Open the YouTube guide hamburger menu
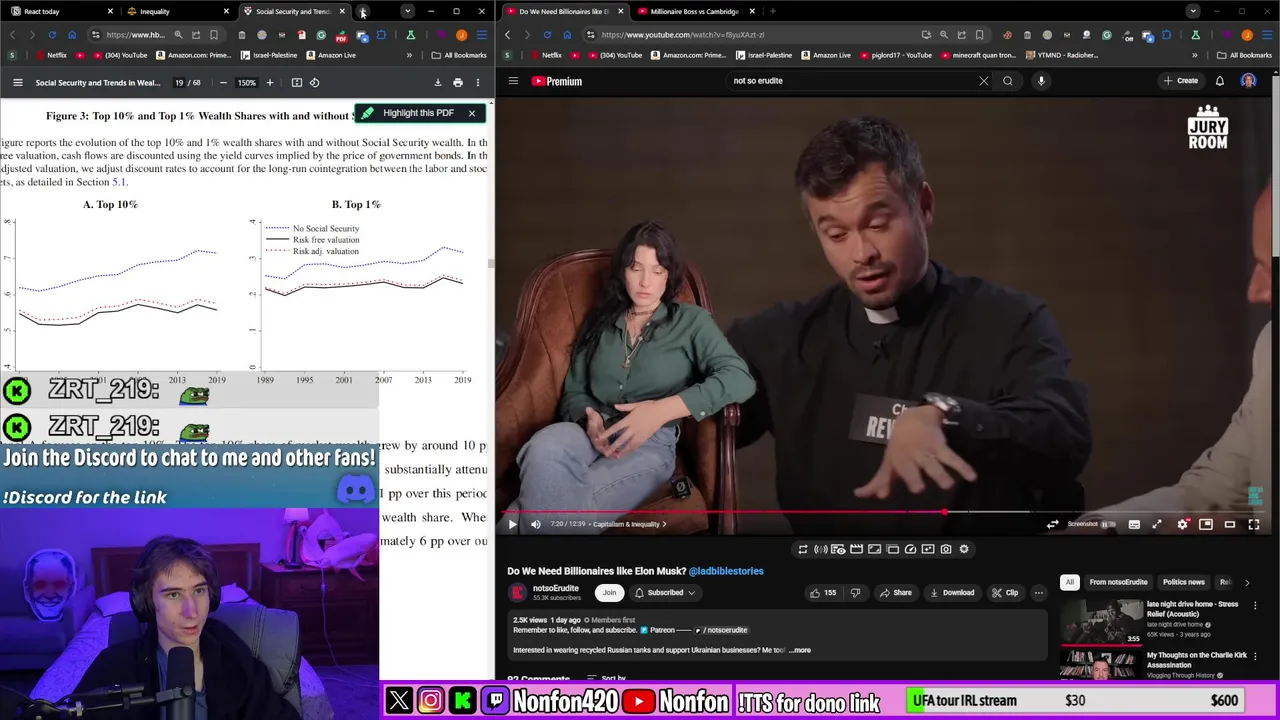Image resolution: width=1280 pixels, height=720 pixels. 513,81
